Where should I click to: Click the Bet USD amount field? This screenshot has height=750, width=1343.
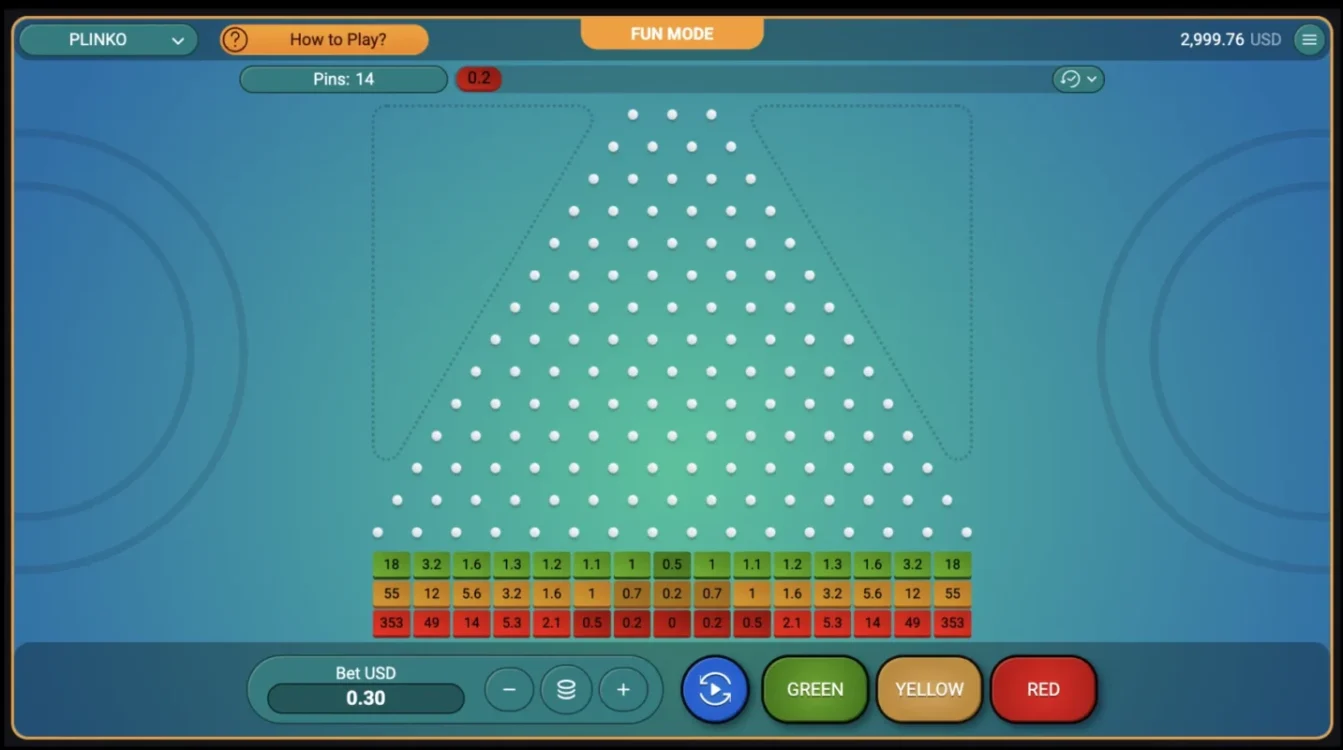point(366,698)
